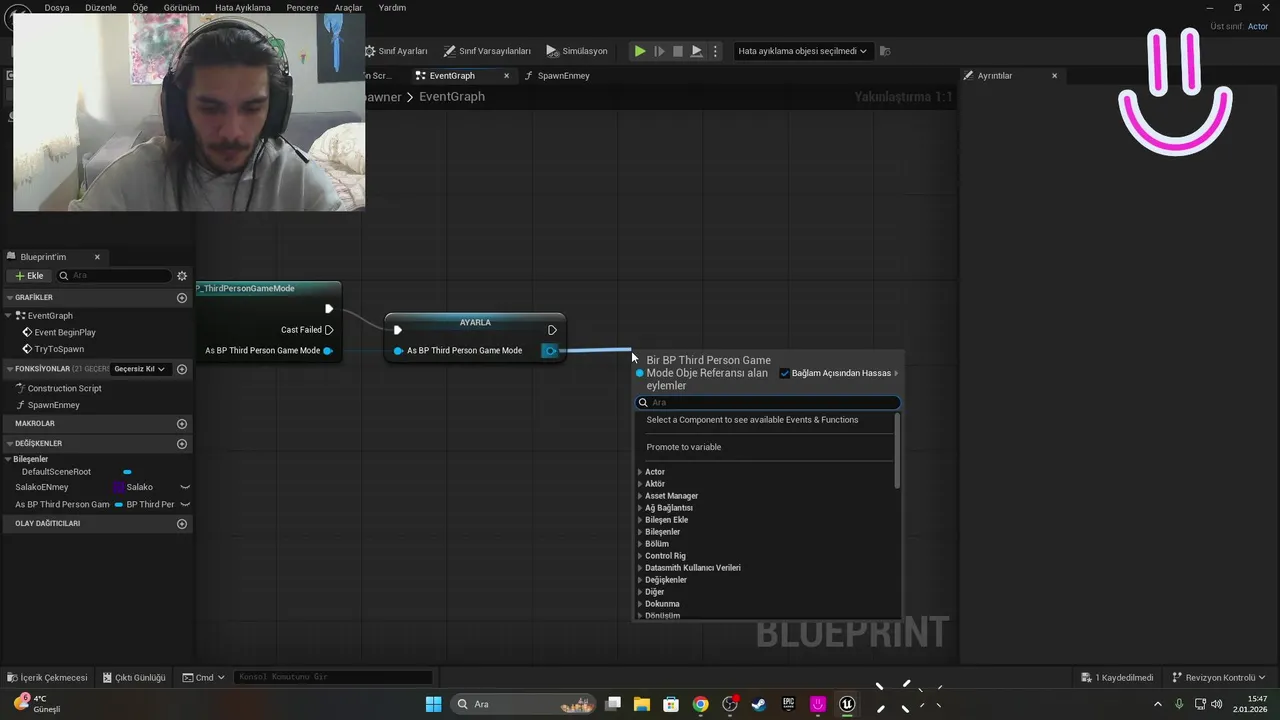The width and height of the screenshot is (1280, 720).
Task: Switch to the EventGraph tab
Action: tap(452, 76)
